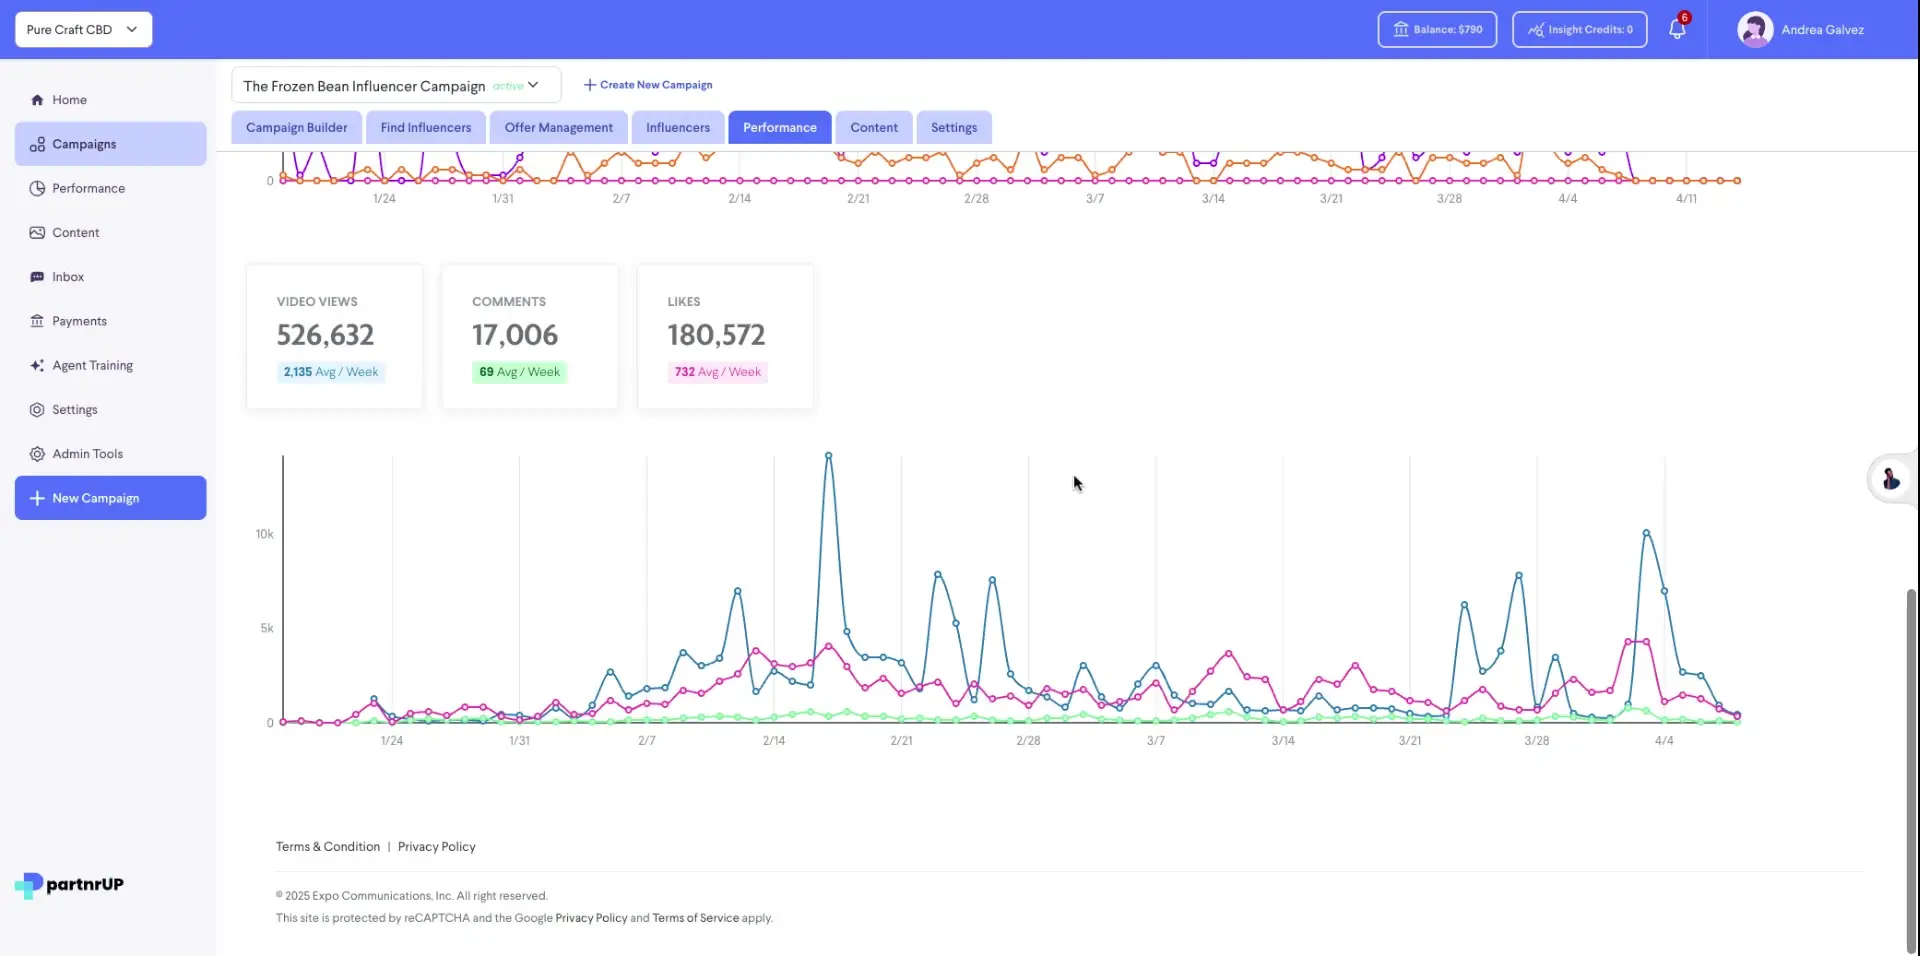Open the Performance section from the sidebar
Image resolution: width=1920 pixels, height=956 pixels.
click(x=37, y=188)
